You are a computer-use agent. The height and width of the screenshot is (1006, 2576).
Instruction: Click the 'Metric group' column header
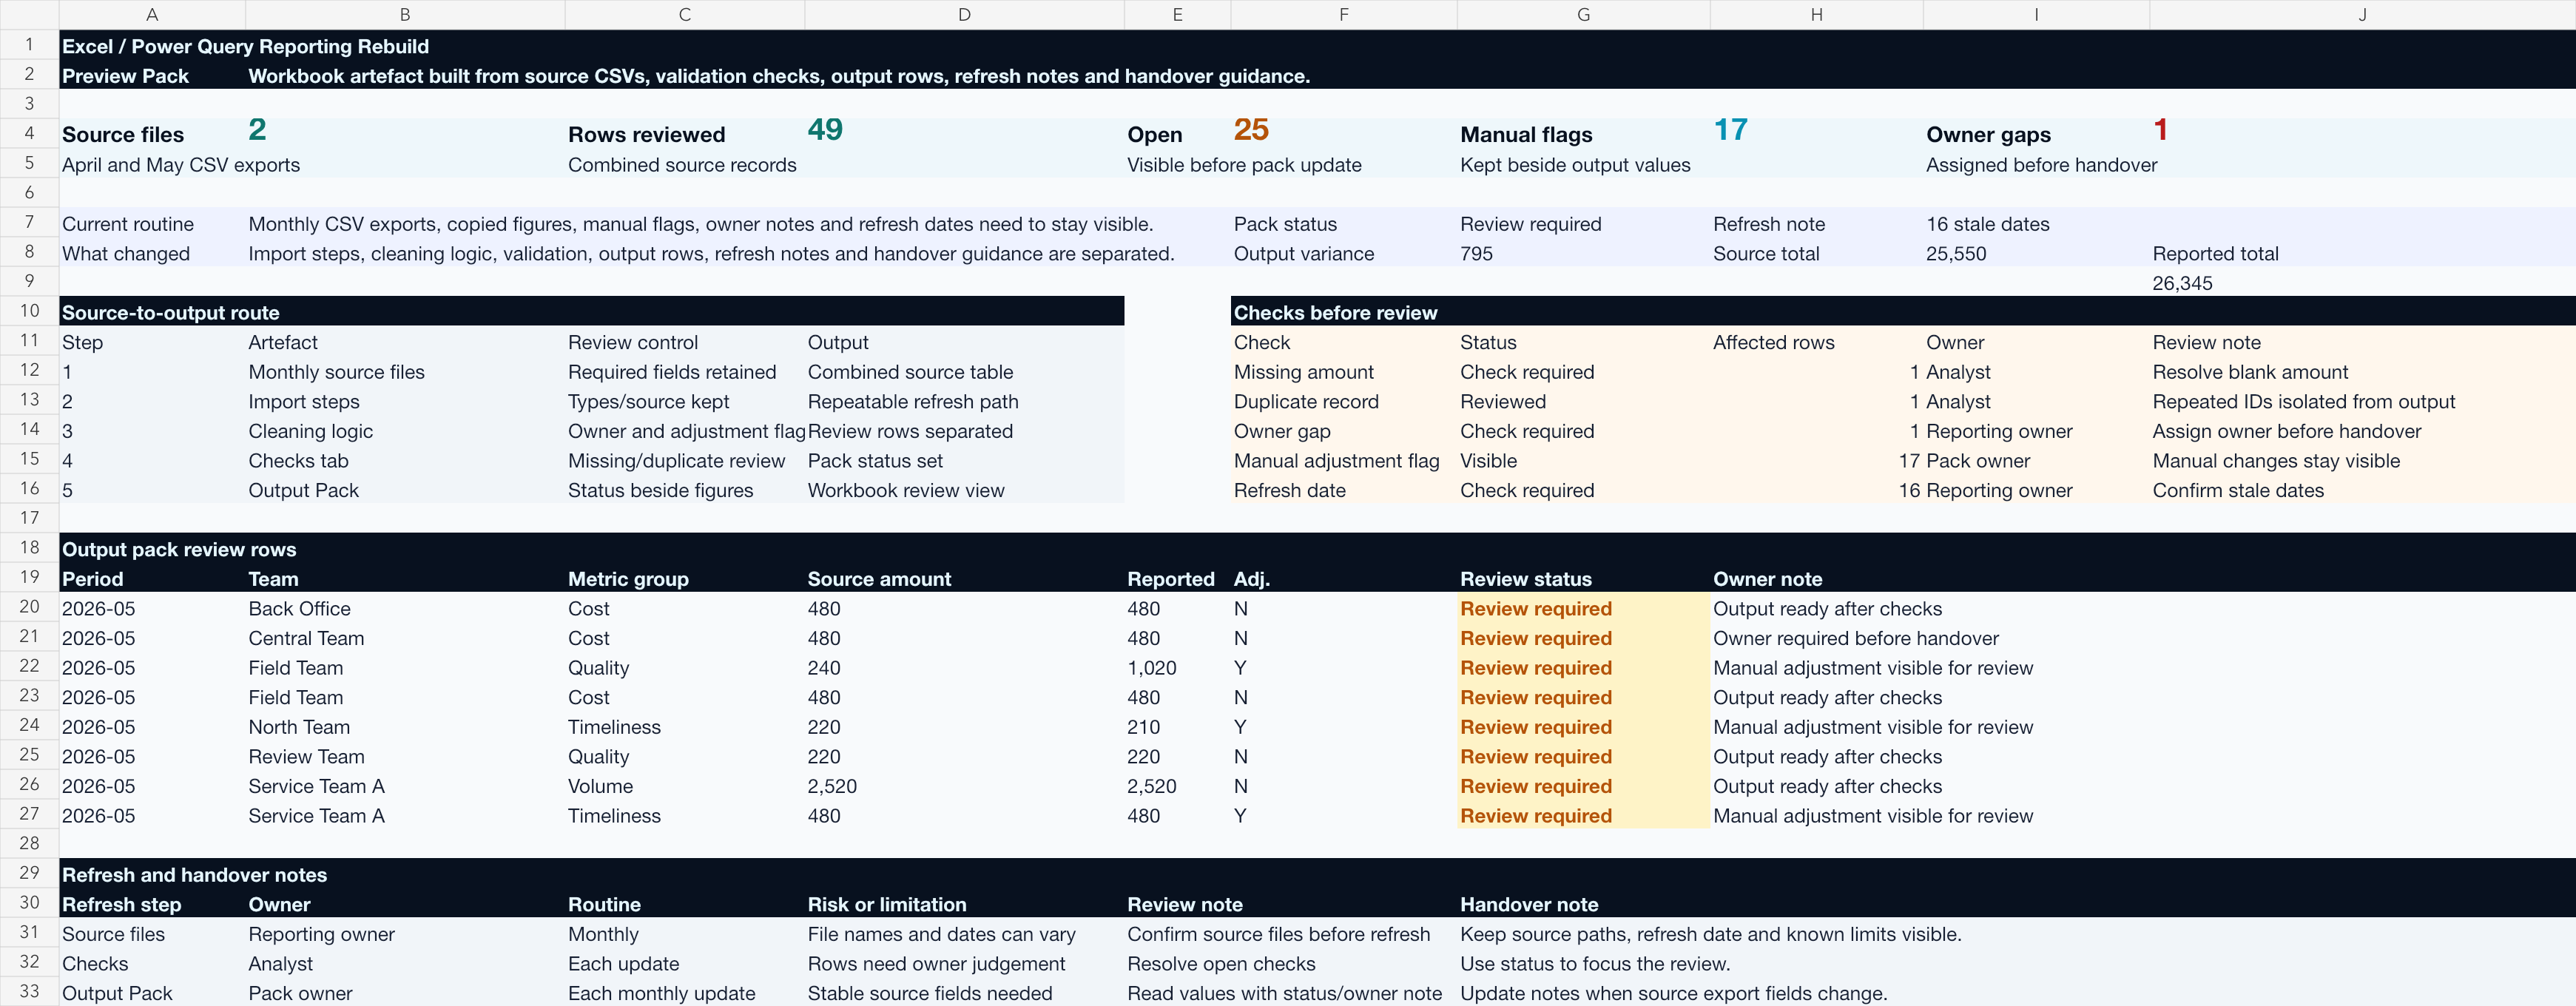pyautogui.click(x=628, y=579)
